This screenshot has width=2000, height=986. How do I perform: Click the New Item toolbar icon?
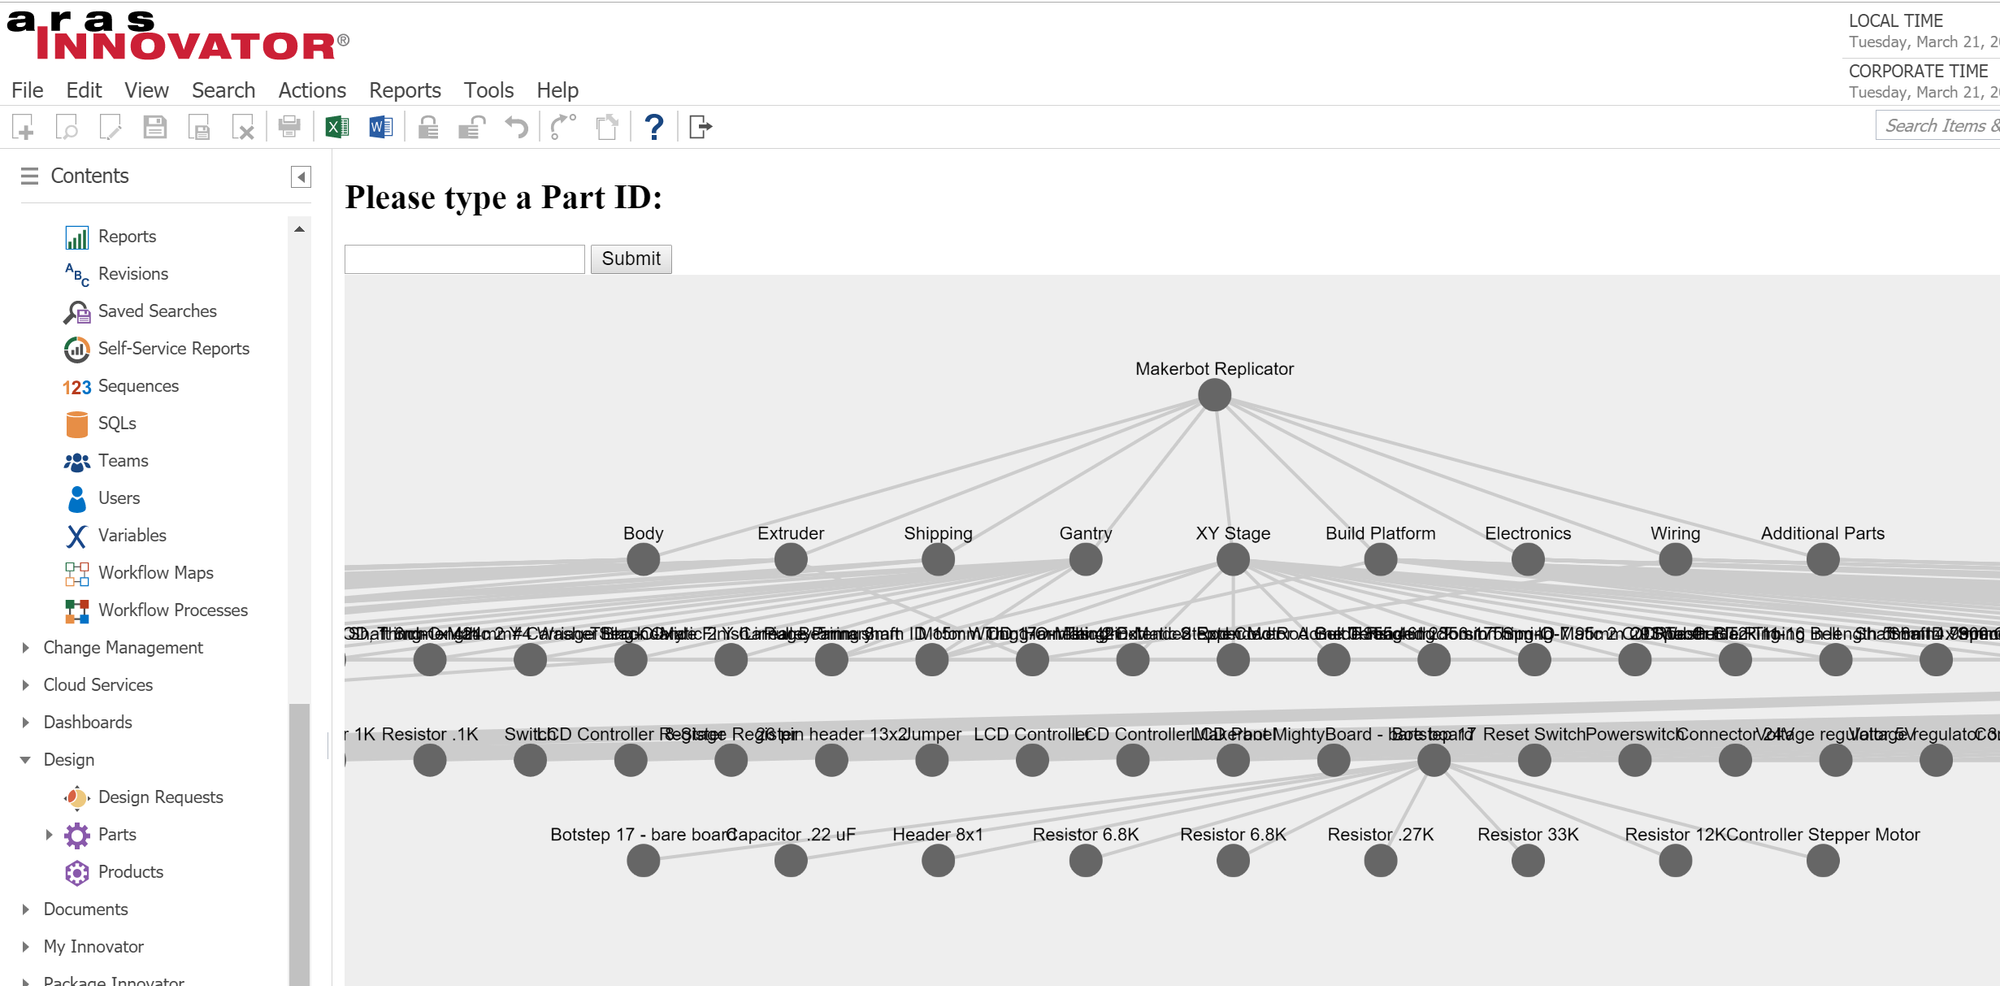coord(23,127)
